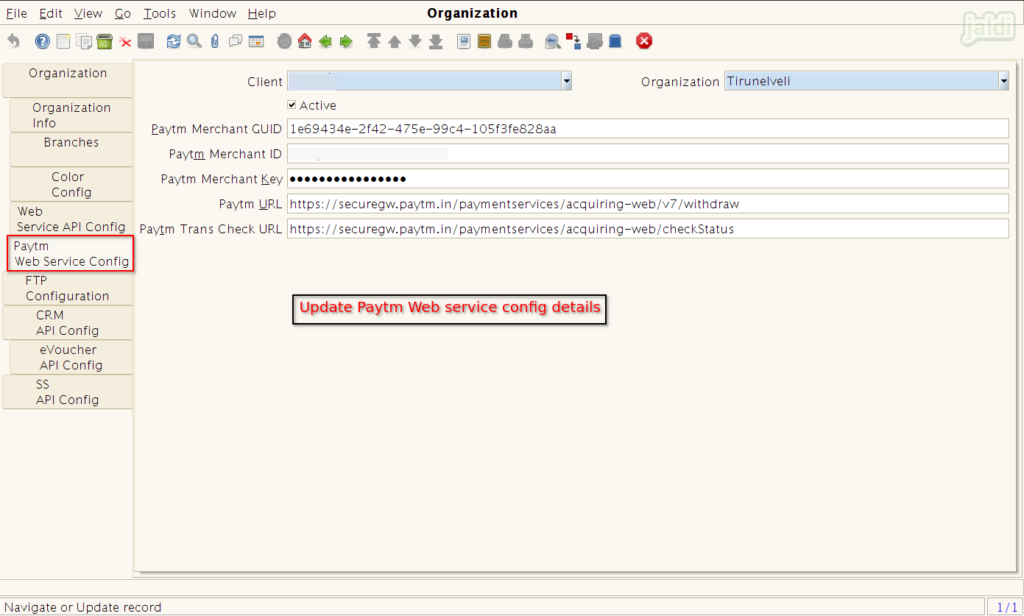1024x616 pixels.
Task: Focus the Paytm Merchant Key password field
Action: [x=648, y=178]
